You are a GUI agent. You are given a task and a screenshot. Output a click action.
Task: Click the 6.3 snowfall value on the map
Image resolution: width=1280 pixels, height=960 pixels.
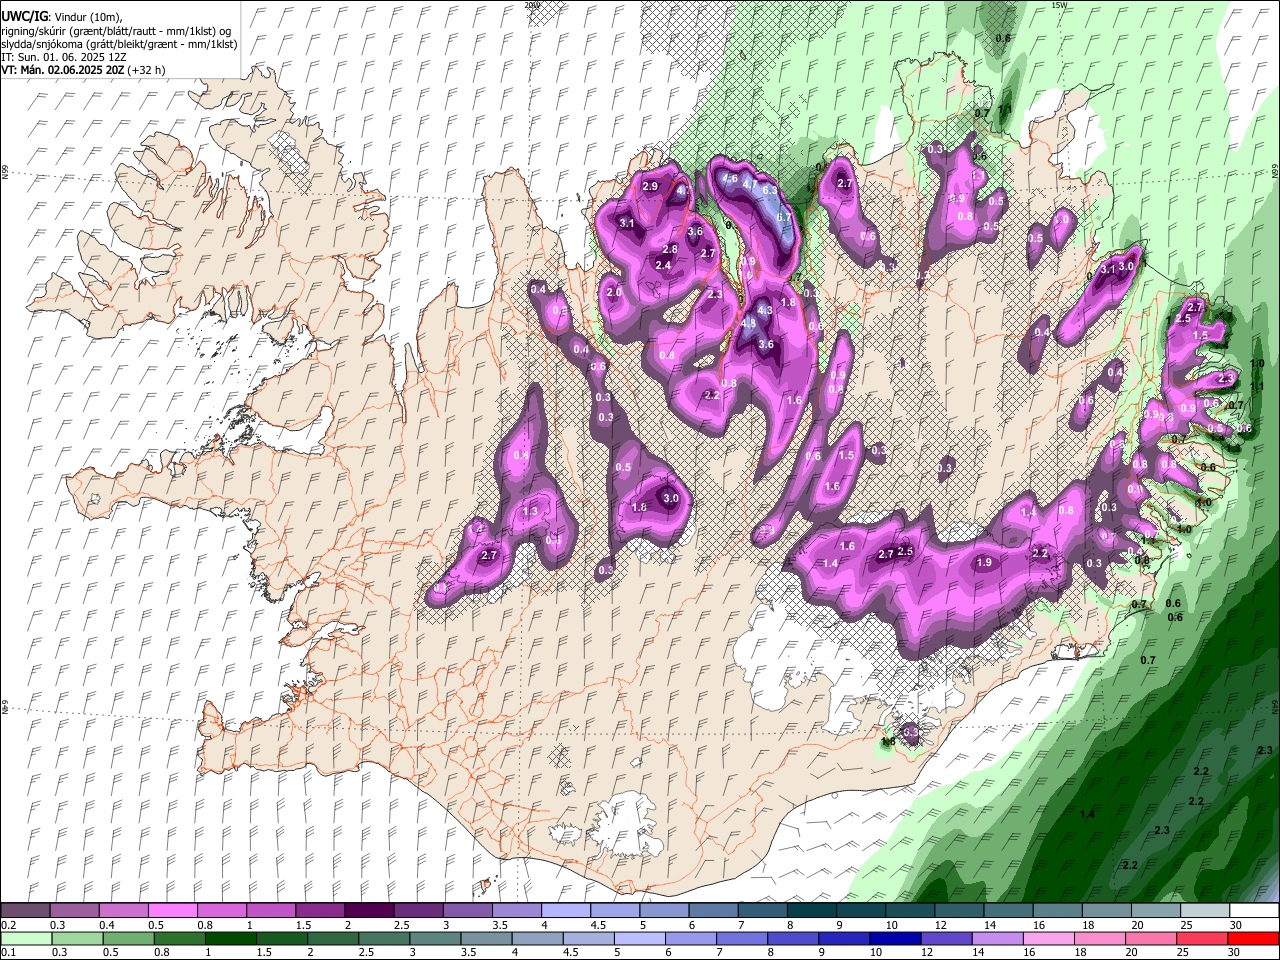click(769, 190)
